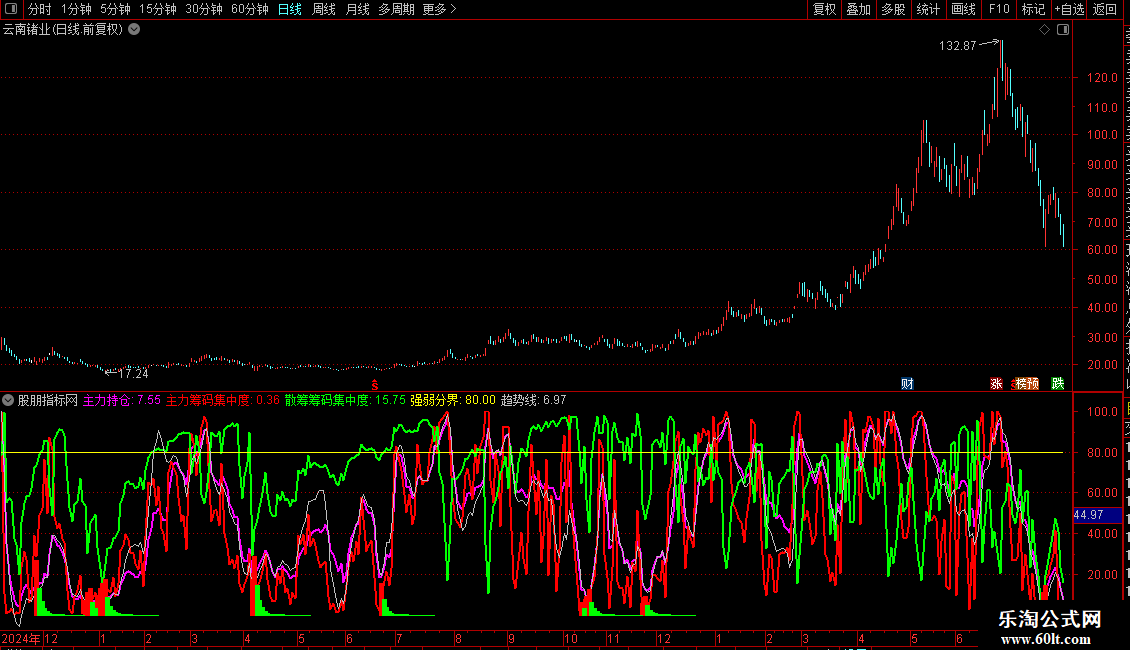The image size is (1130, 650).
Task: Switch to 60分钟 period
Action: click(x=250, y=9)
